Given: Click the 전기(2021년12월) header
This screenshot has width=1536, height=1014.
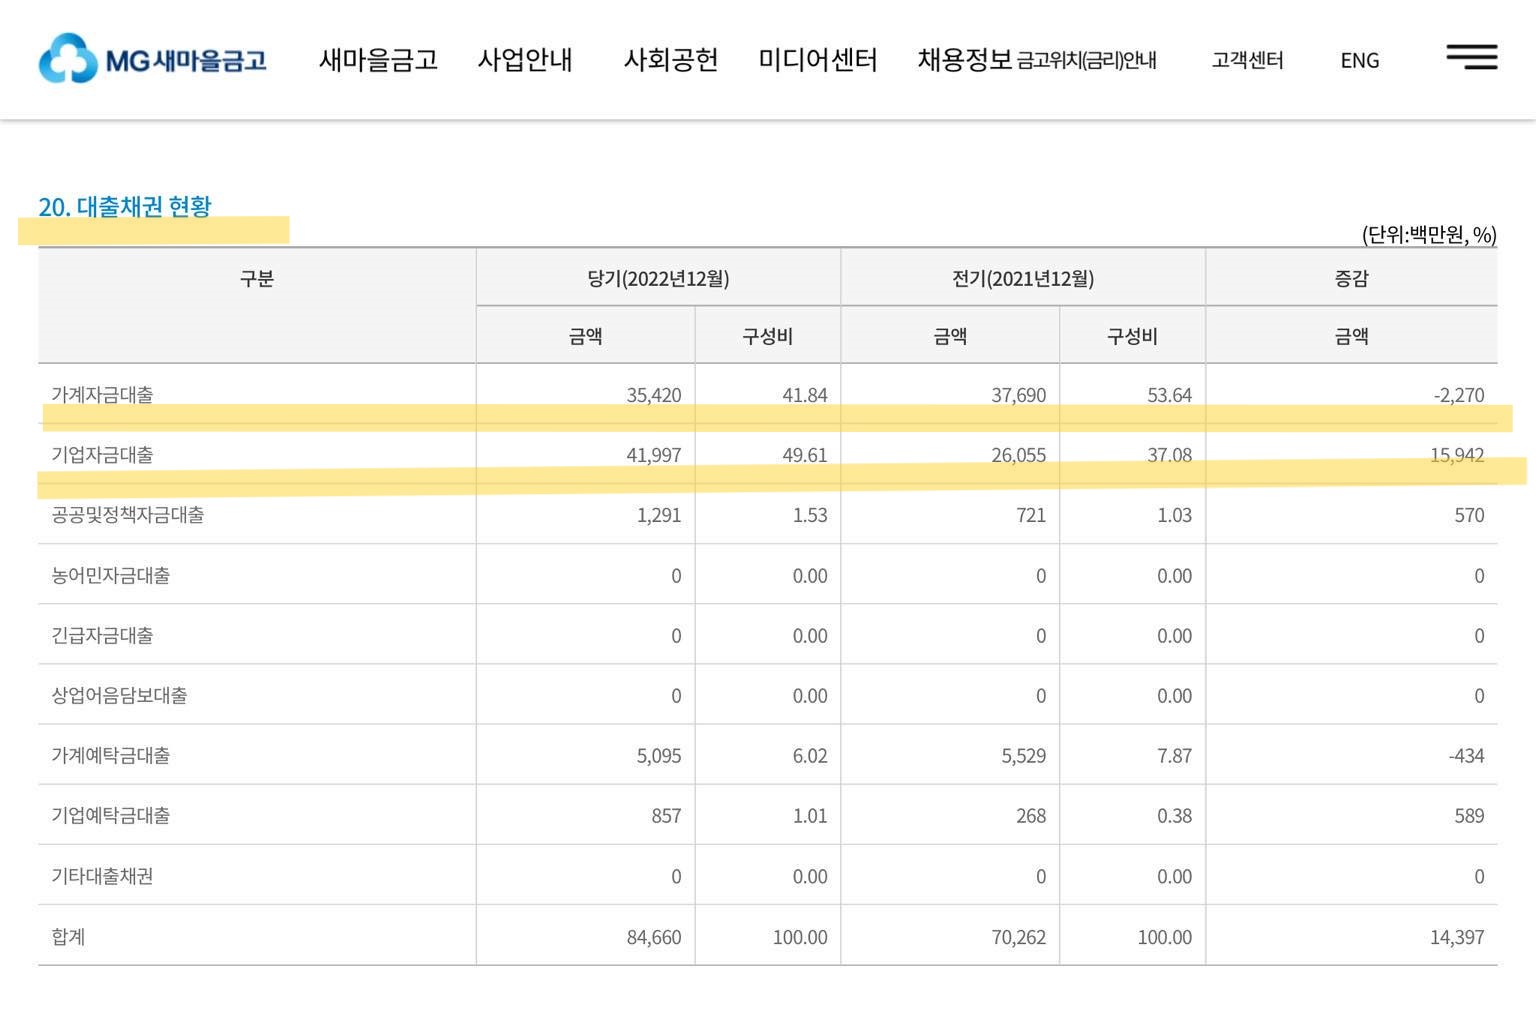Looking at the screenshot, I should coord(1023,279).
